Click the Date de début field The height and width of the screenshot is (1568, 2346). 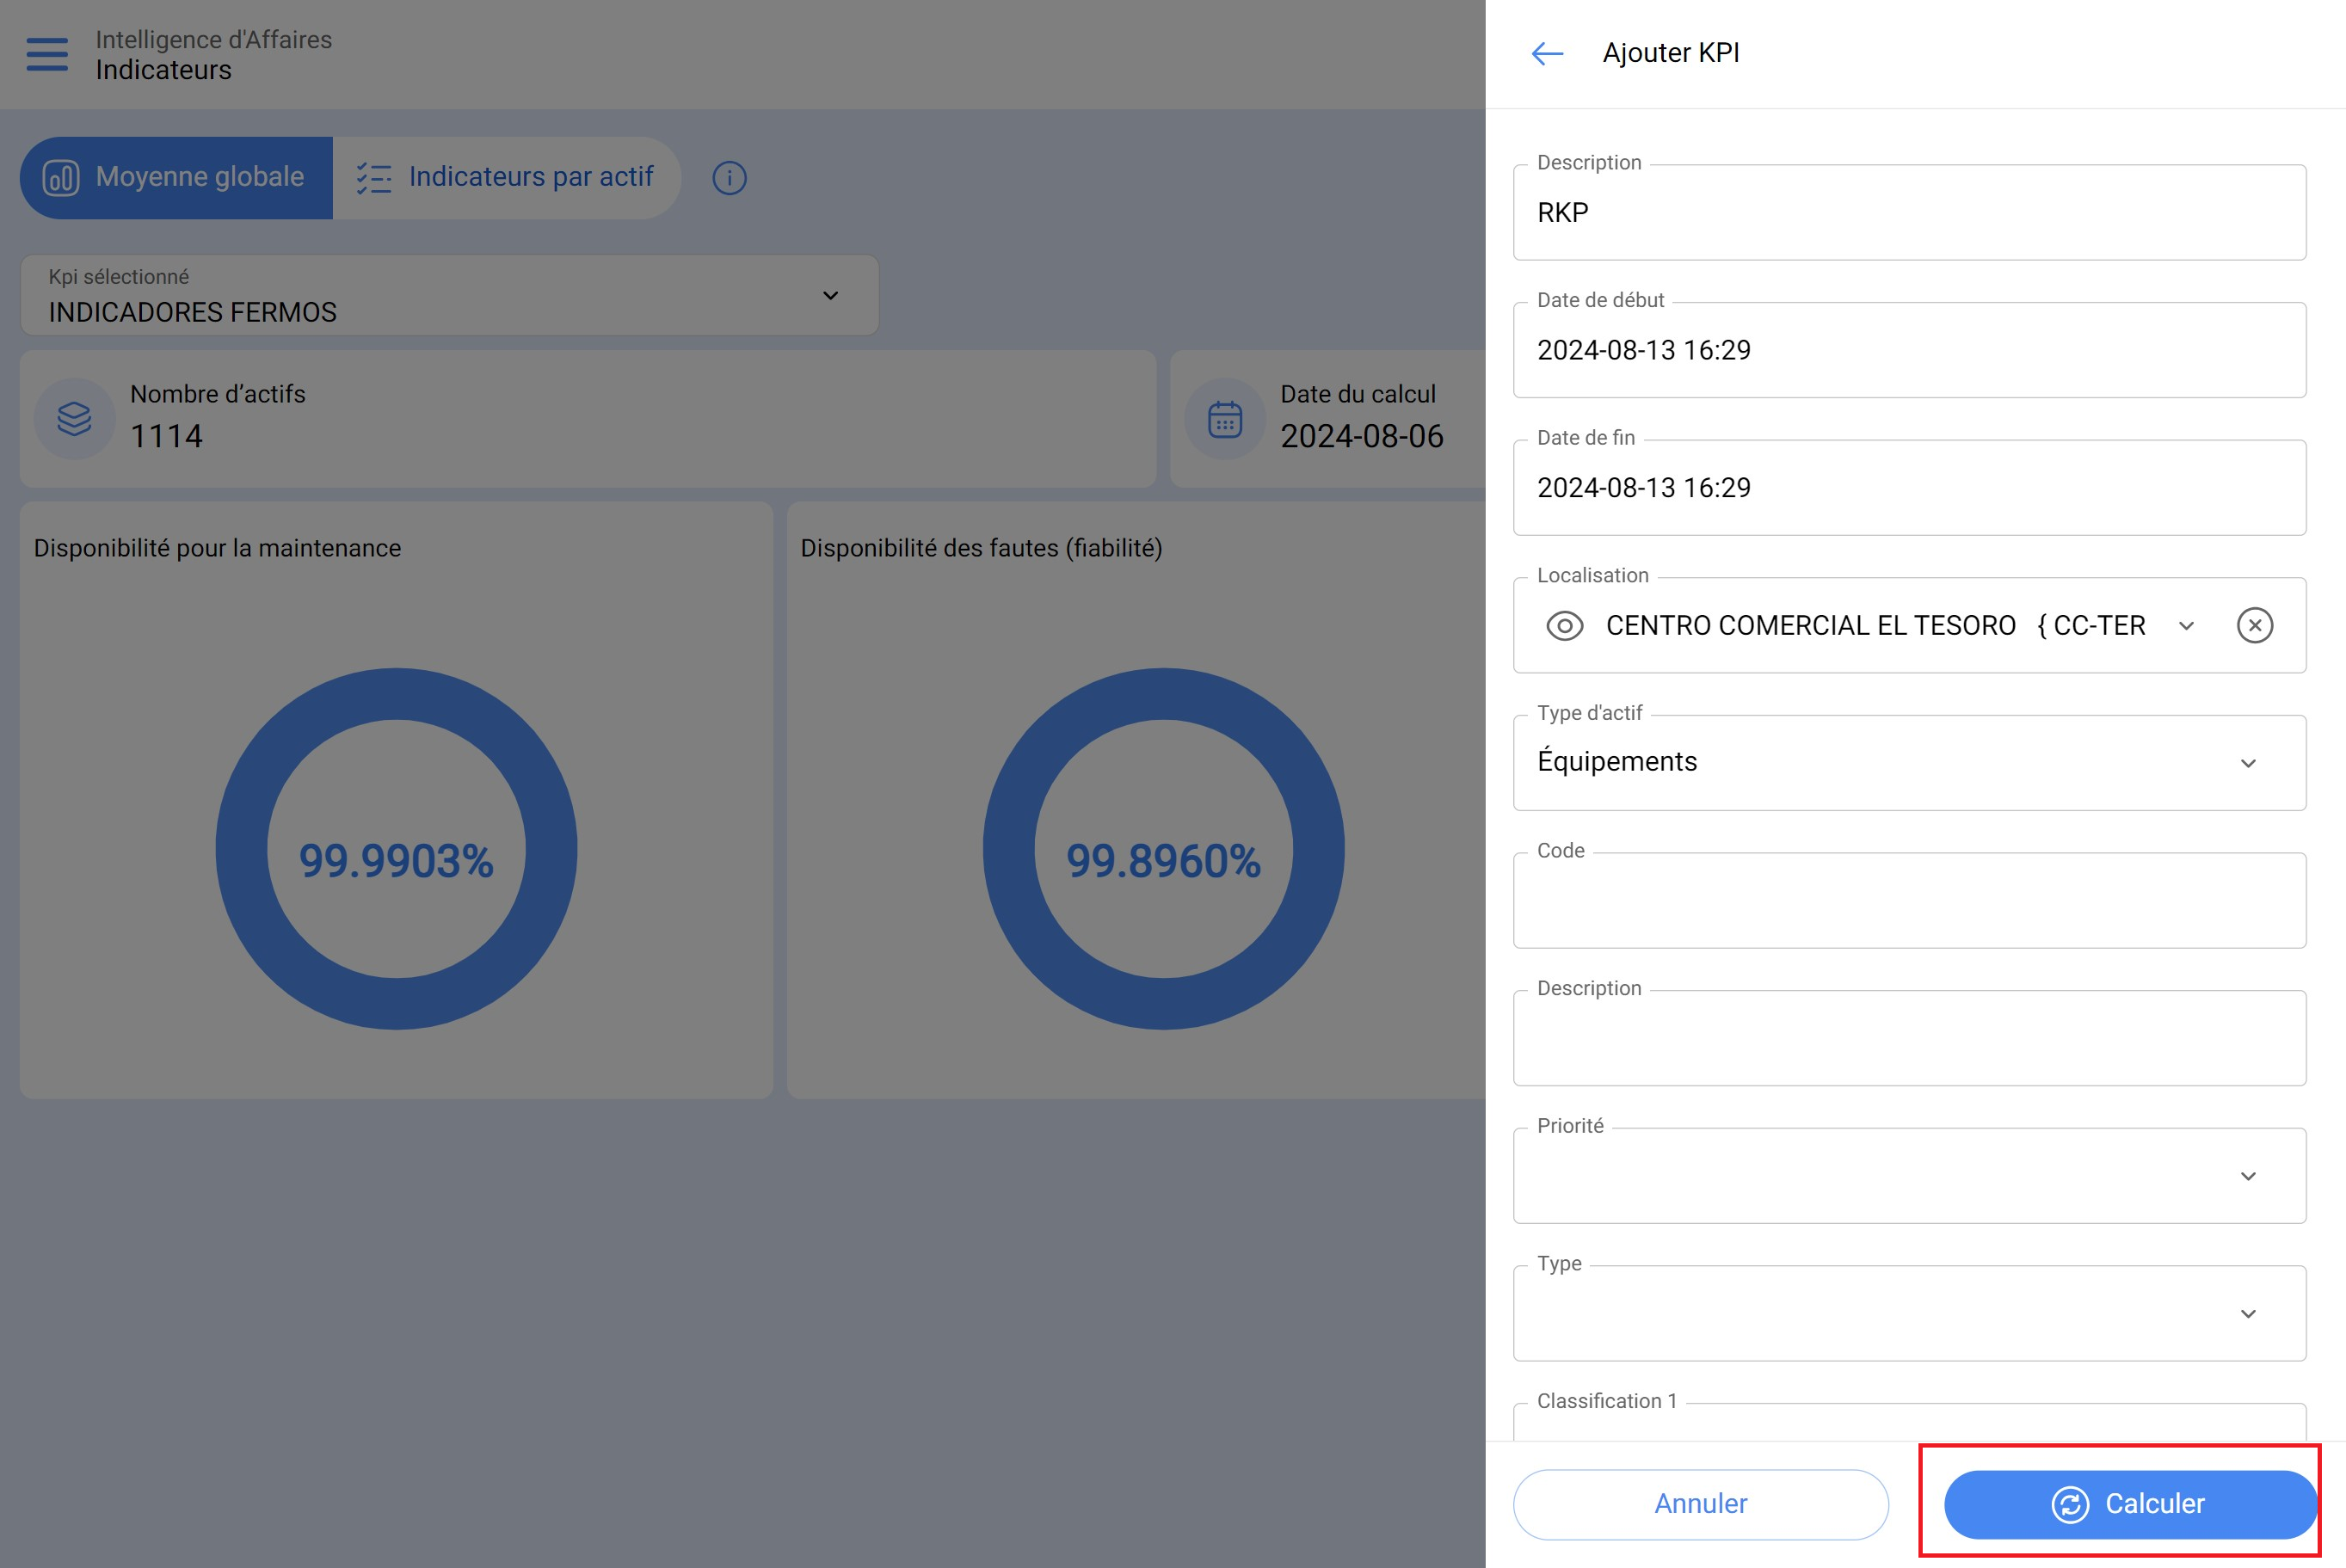tap(1909, 350)
